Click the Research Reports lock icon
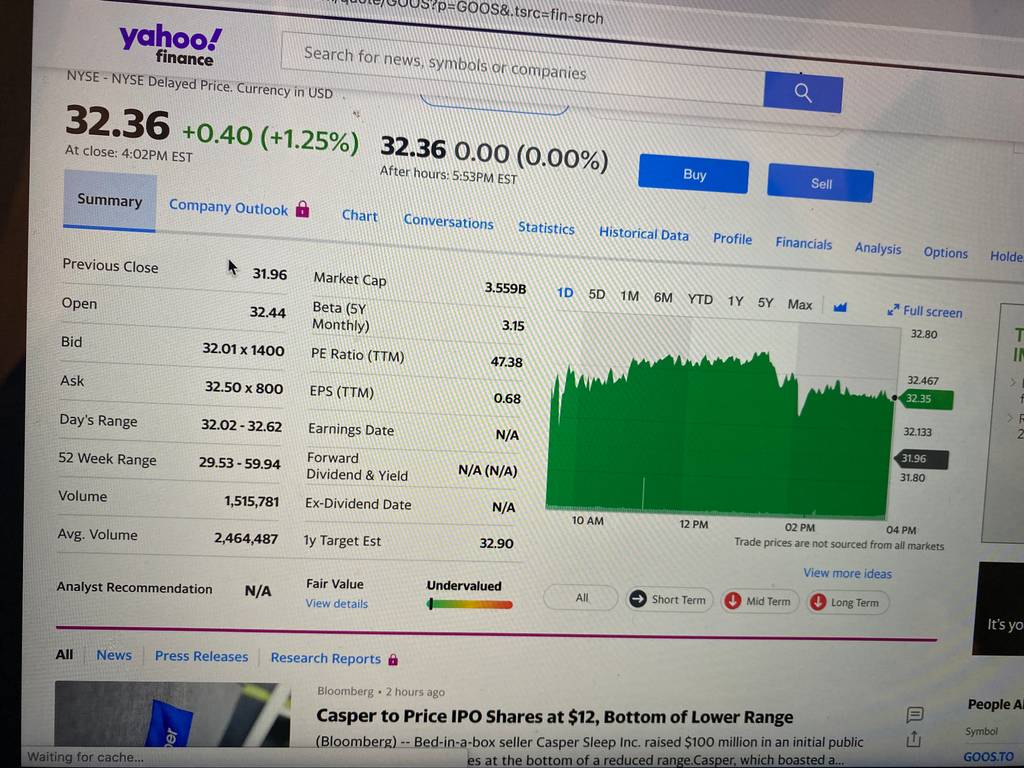 click(392, 660)
